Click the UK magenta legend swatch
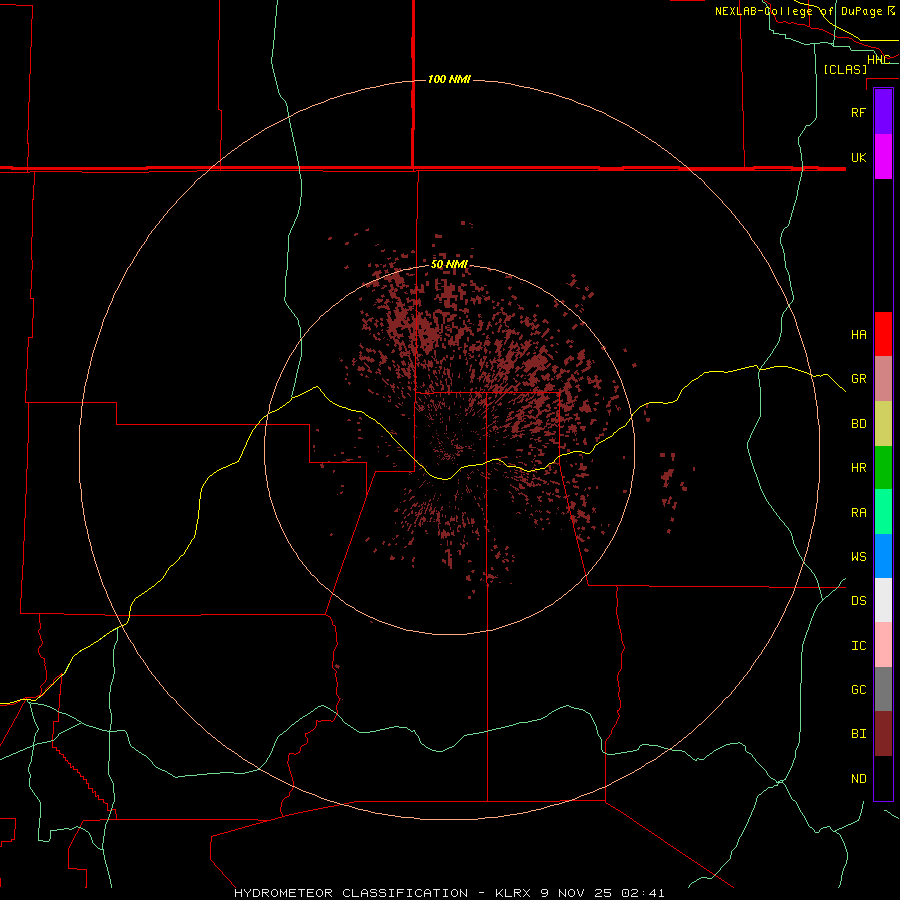Screen dimensions: 900x900 883,157
